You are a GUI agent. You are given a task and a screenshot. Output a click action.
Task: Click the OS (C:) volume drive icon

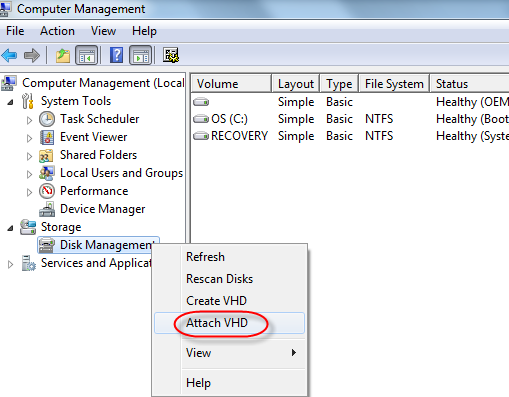tap(201, 119)
